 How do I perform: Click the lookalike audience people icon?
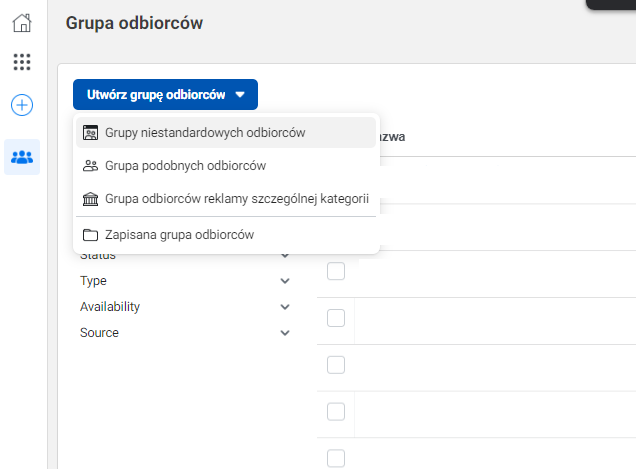(90, 166)
